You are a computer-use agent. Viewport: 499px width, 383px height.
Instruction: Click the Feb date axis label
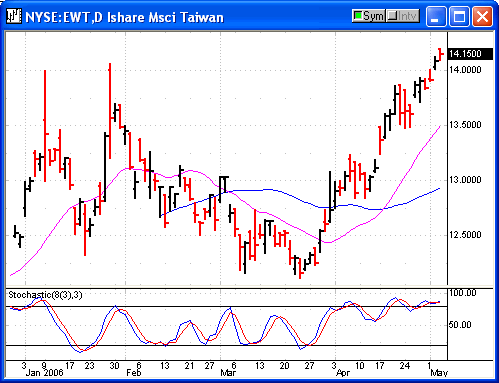tap(134, 373)
